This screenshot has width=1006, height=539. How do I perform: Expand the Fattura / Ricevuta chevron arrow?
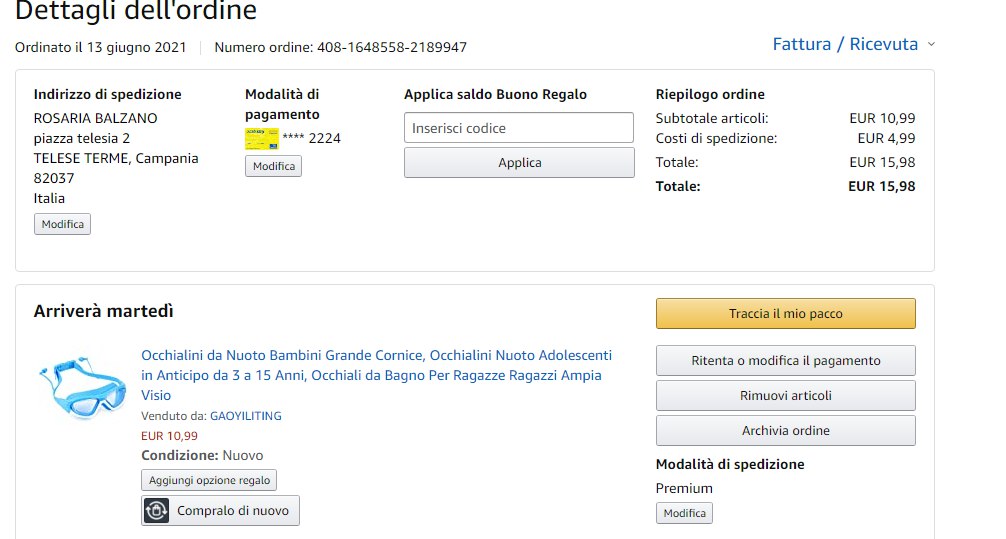[x=931, y=45]
